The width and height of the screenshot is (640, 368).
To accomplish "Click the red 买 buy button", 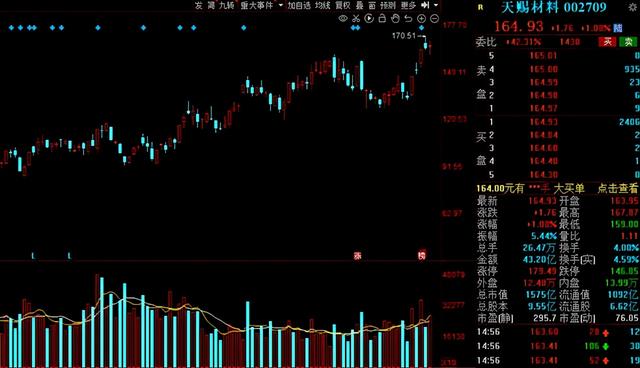I will click(607, 42).
